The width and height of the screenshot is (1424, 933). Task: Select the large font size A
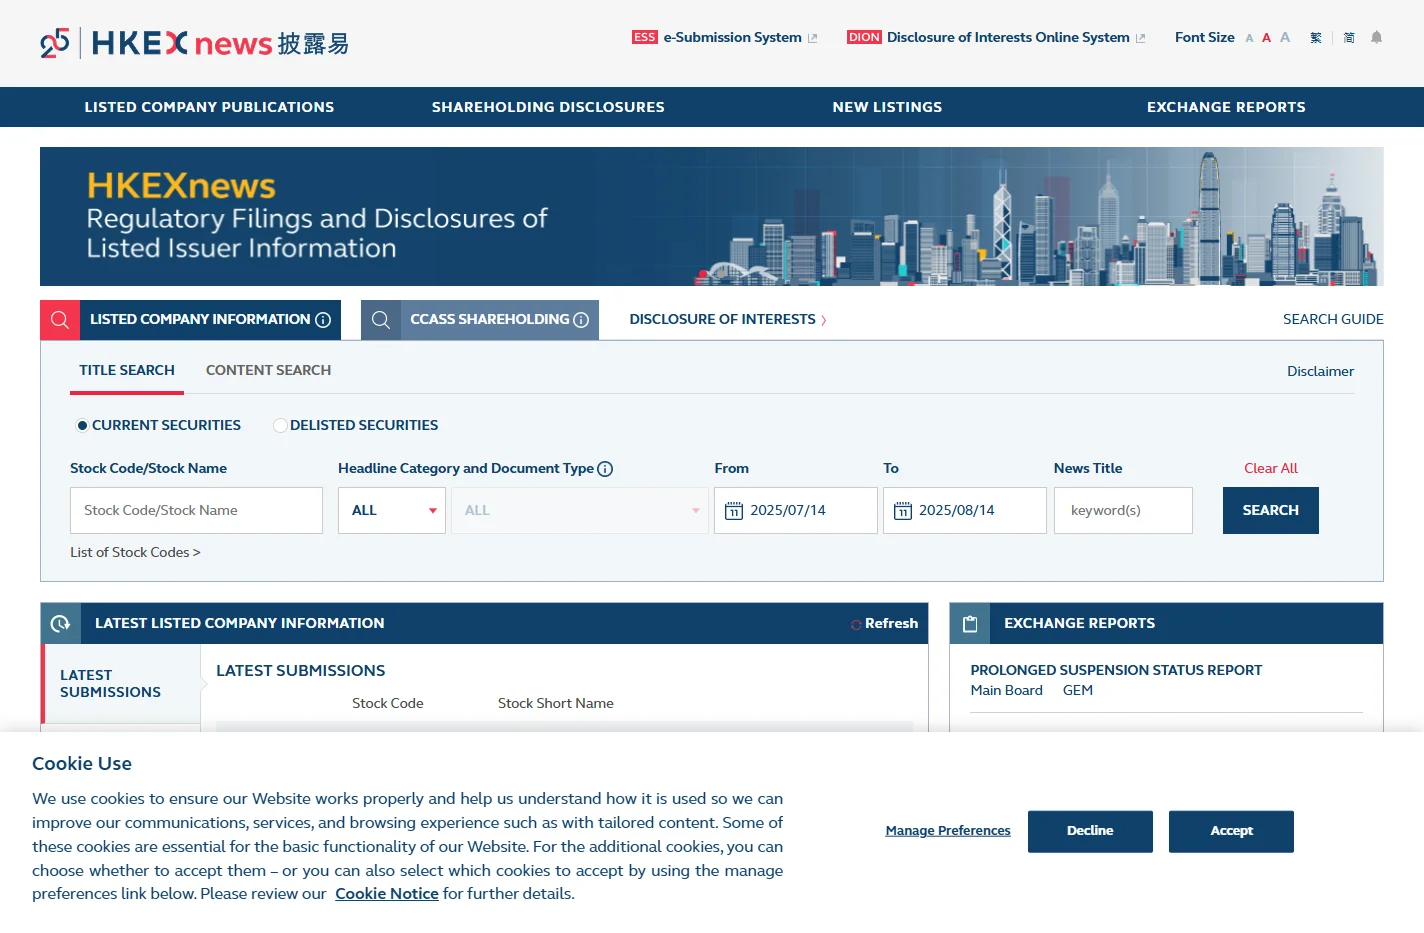(1285, 37)
